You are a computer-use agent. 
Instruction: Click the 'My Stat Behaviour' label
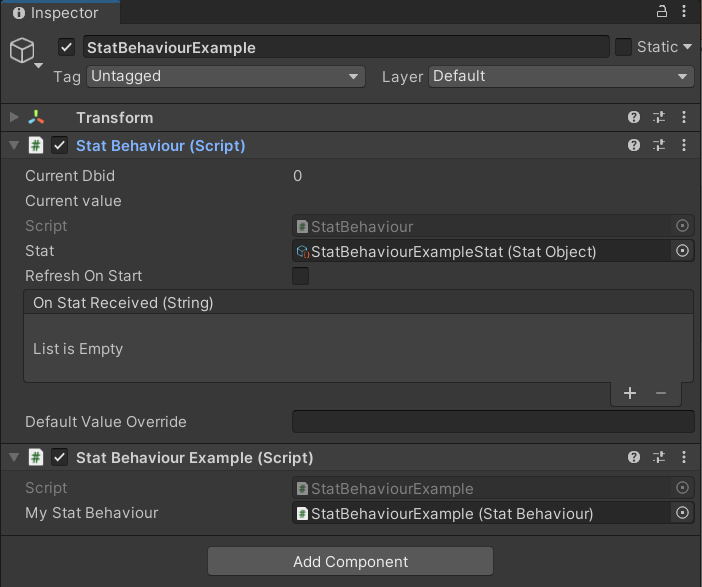click(92, 513)
